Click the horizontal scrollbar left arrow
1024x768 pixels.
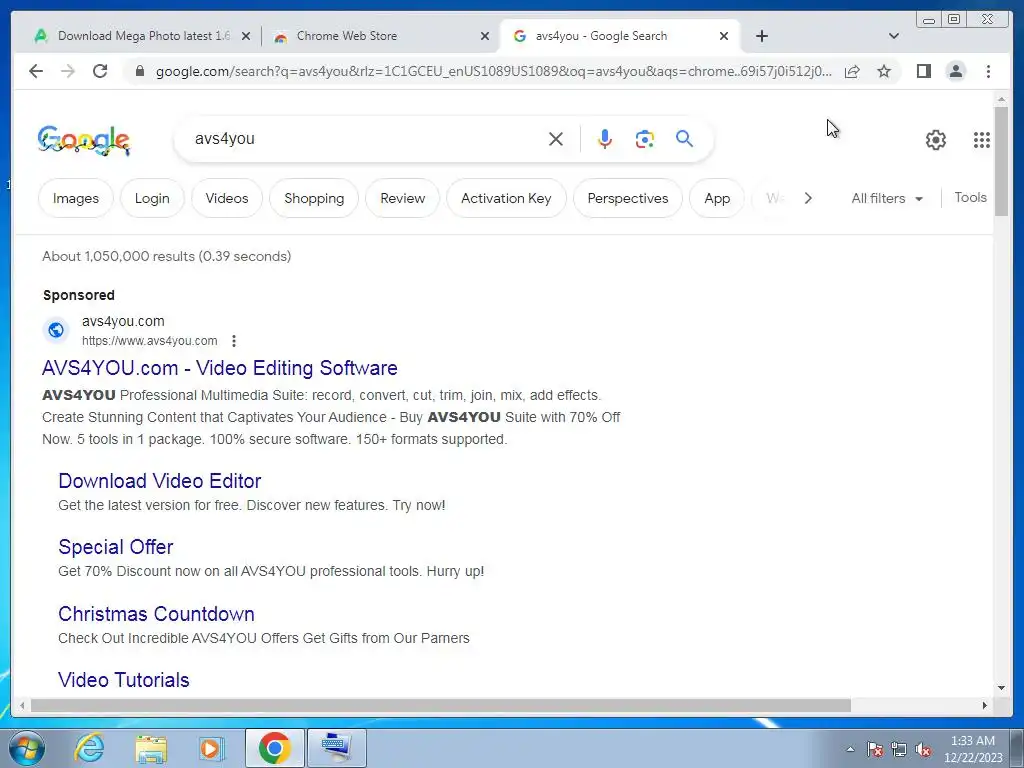[x=22, y=705]
